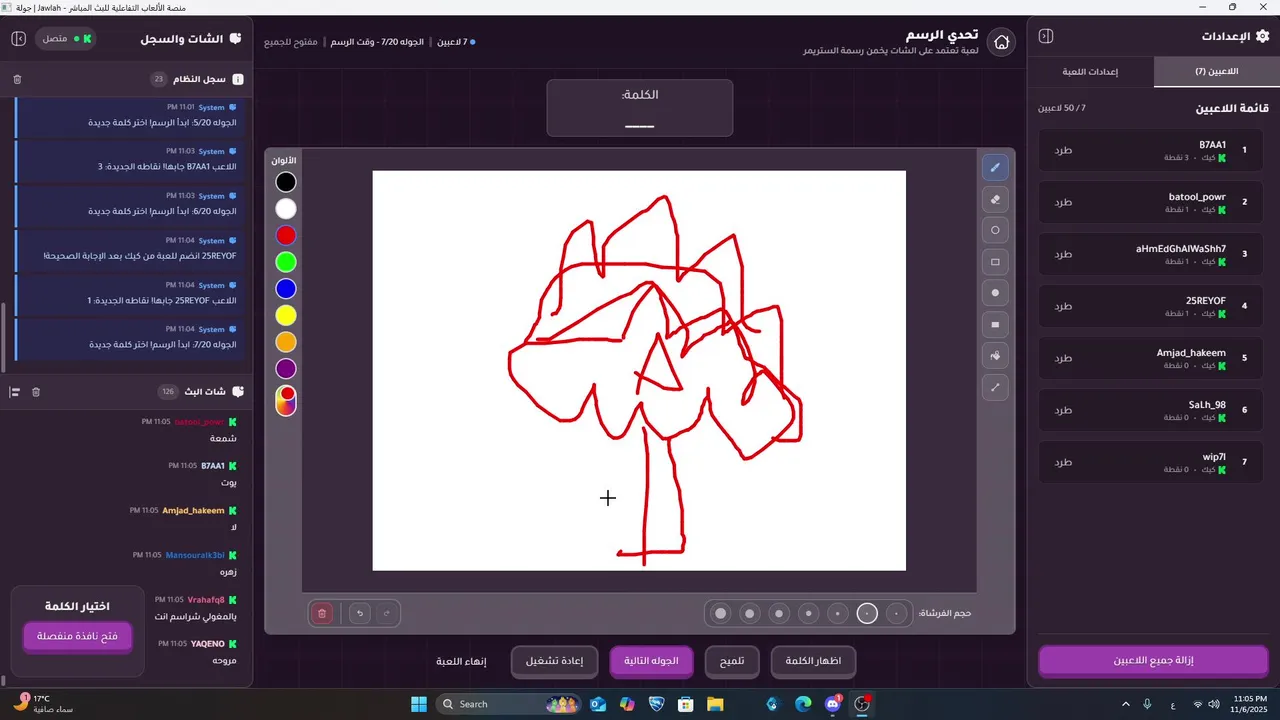Screen dimensions: 1280x720
Task: Select the eraser tool
Action: tap(995, 199)
